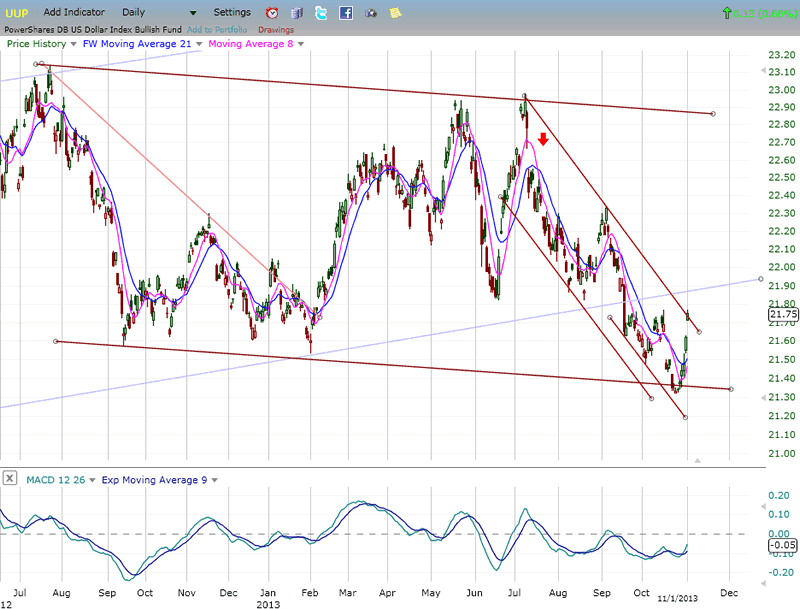Screen dimensions: 800x609
Task: Open the Settings menu
Action: click(x=232, y=12)
